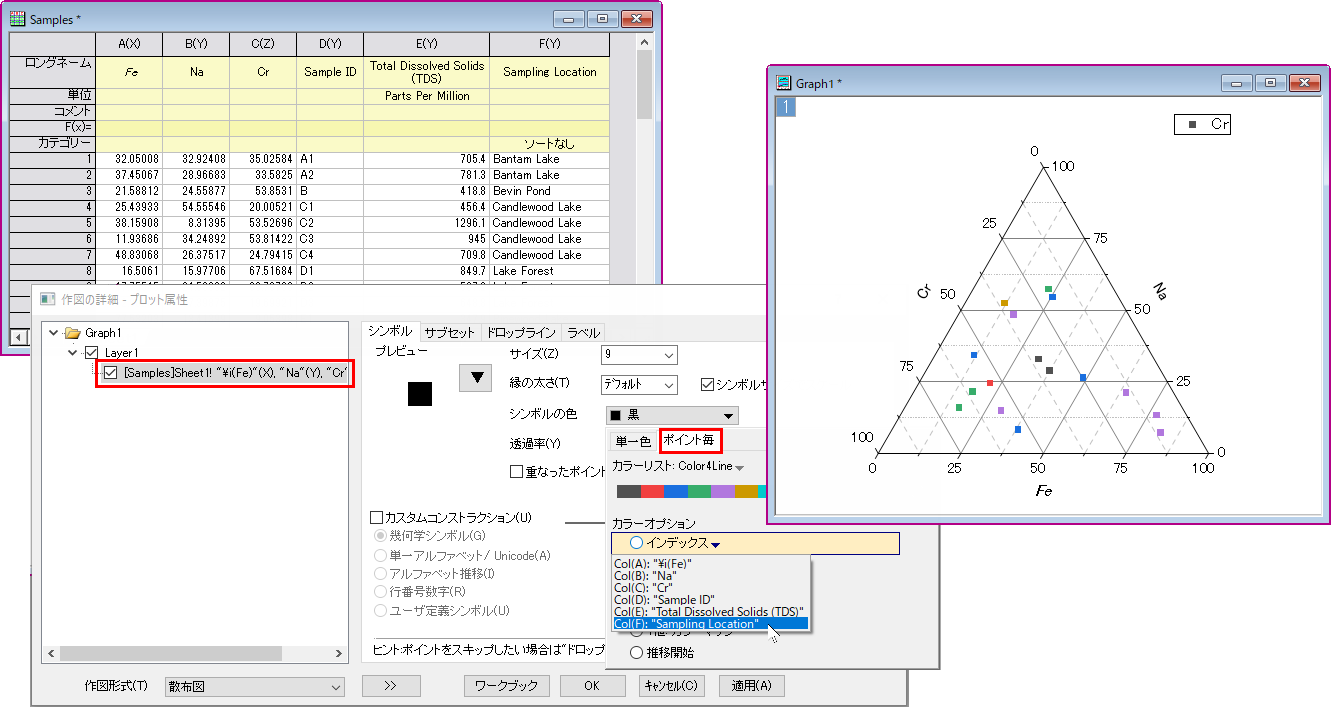1331x707 pixels.
Task: Select the インデックス radio option
Action: click(636, 543)
